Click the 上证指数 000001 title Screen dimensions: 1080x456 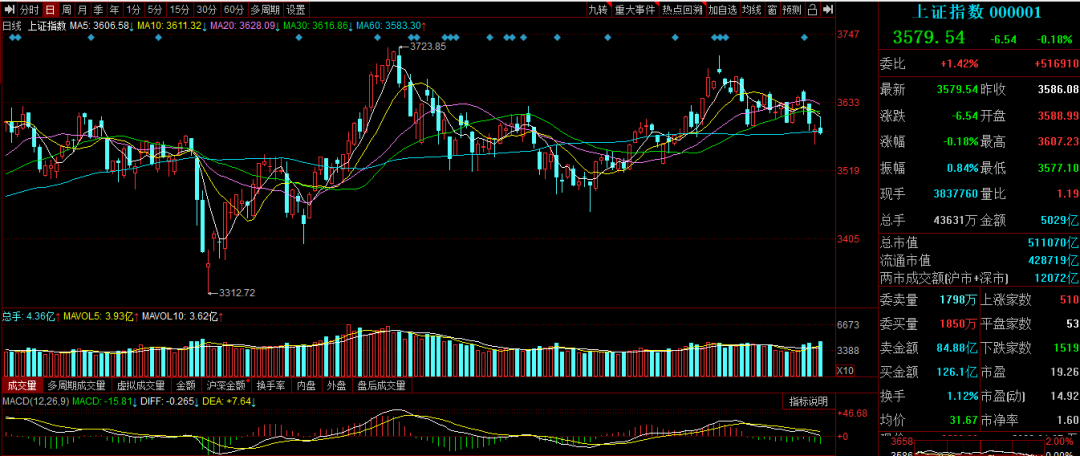[979, 11]
